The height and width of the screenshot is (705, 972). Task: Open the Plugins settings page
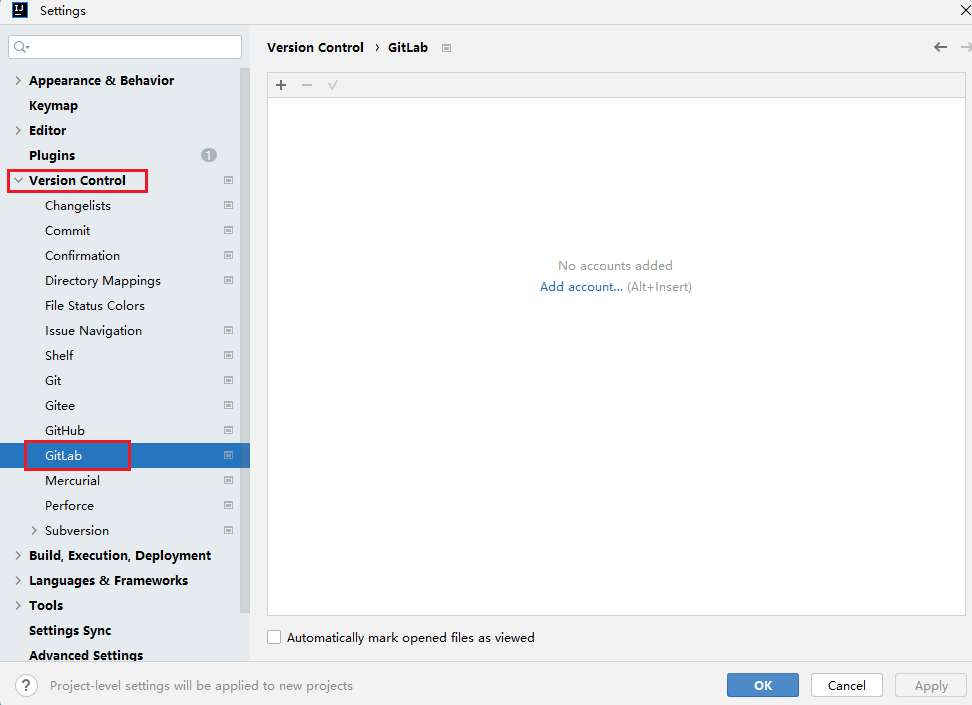tap(52, 155)
